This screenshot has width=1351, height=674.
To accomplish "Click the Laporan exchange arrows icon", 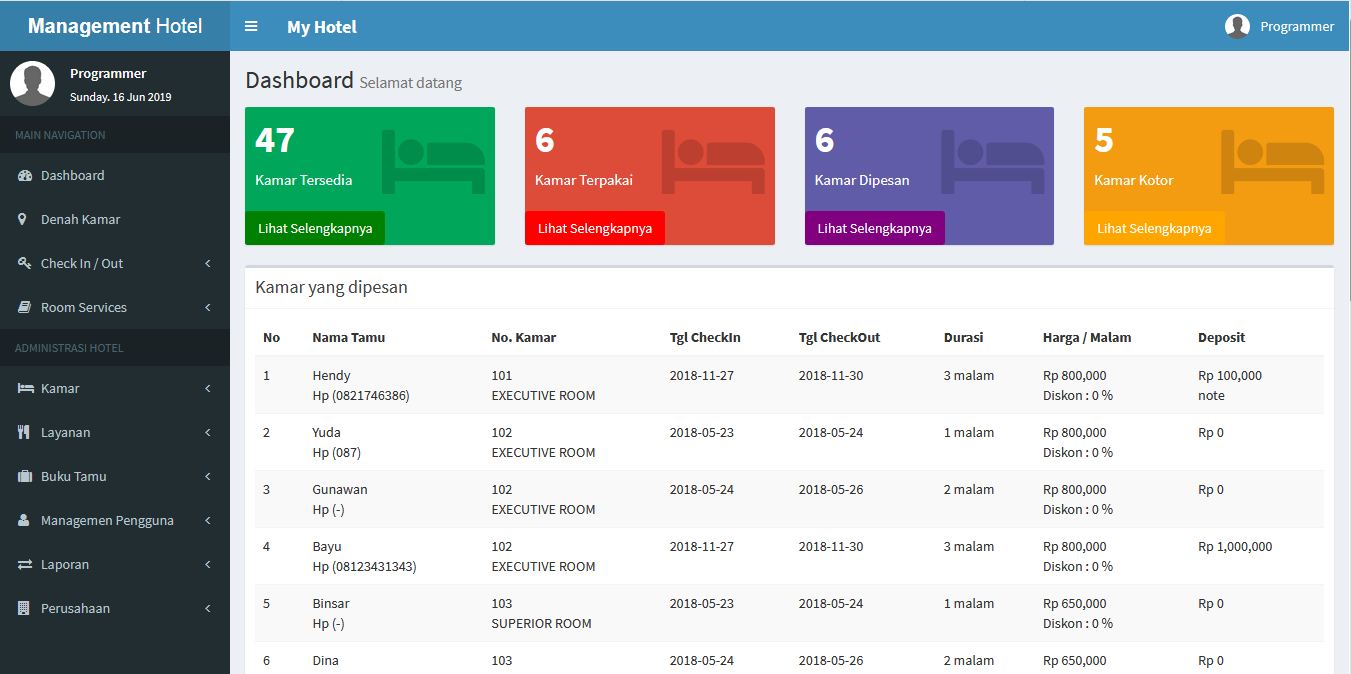I will tap(25, 565).
